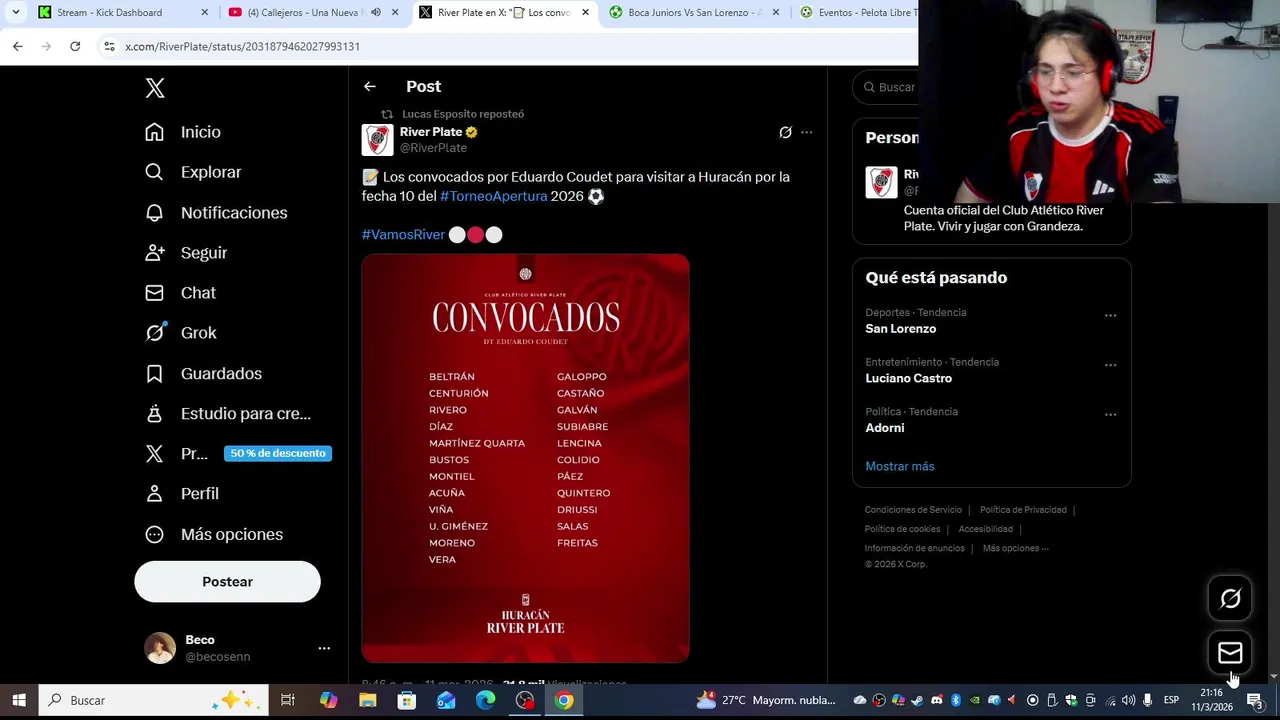Click browser back arrow
The width and height of the screenshot is (1280, 720).
[18, 46]
